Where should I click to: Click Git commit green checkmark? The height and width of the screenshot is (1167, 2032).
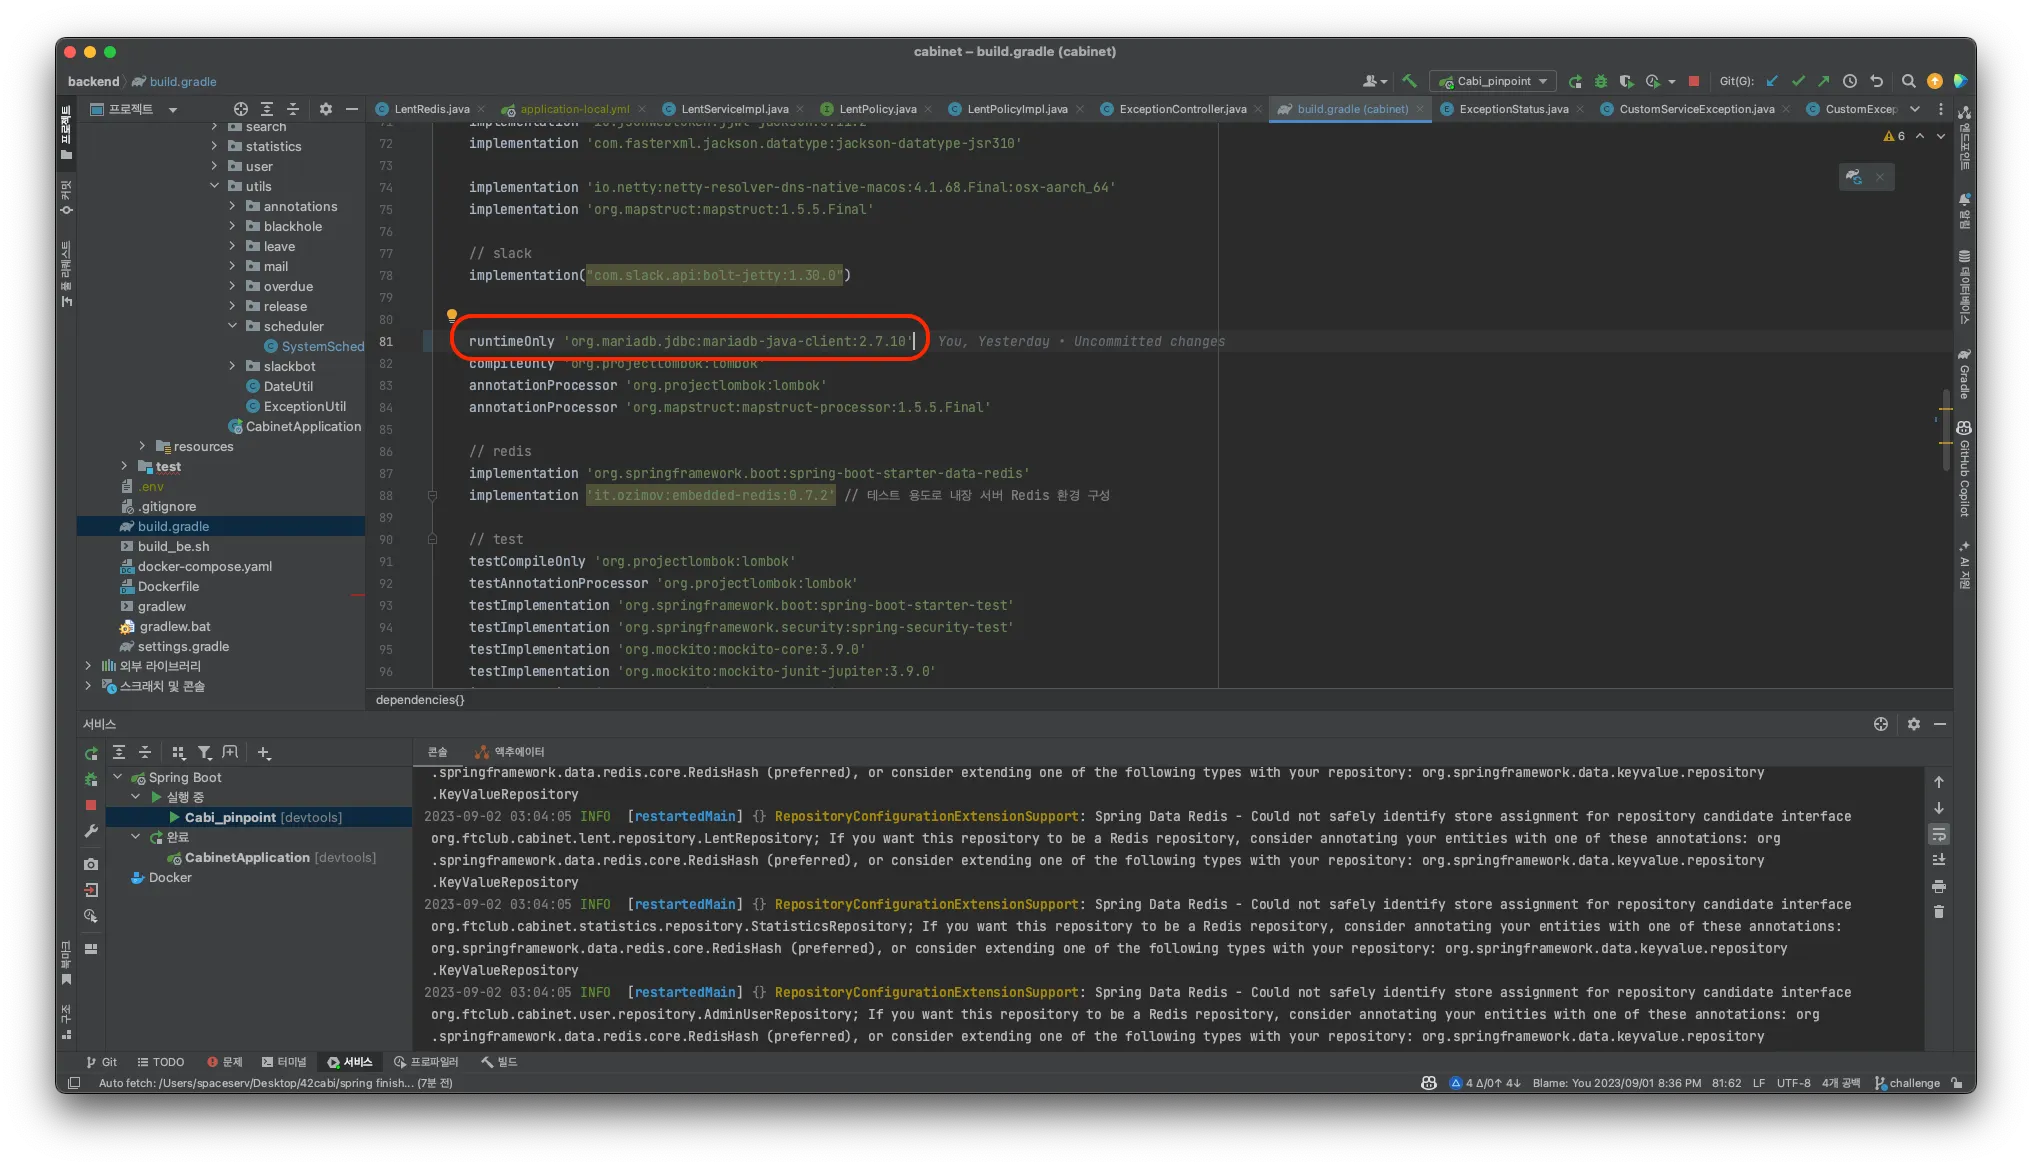click(x=1798, y=81)
